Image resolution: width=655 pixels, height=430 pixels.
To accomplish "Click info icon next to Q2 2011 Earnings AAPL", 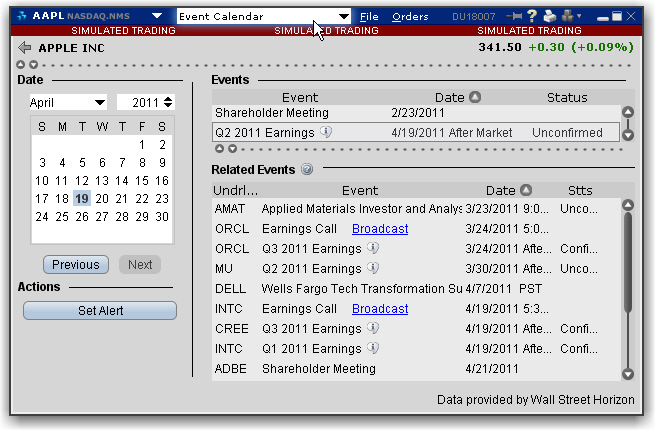I will [x=326, y=132].
